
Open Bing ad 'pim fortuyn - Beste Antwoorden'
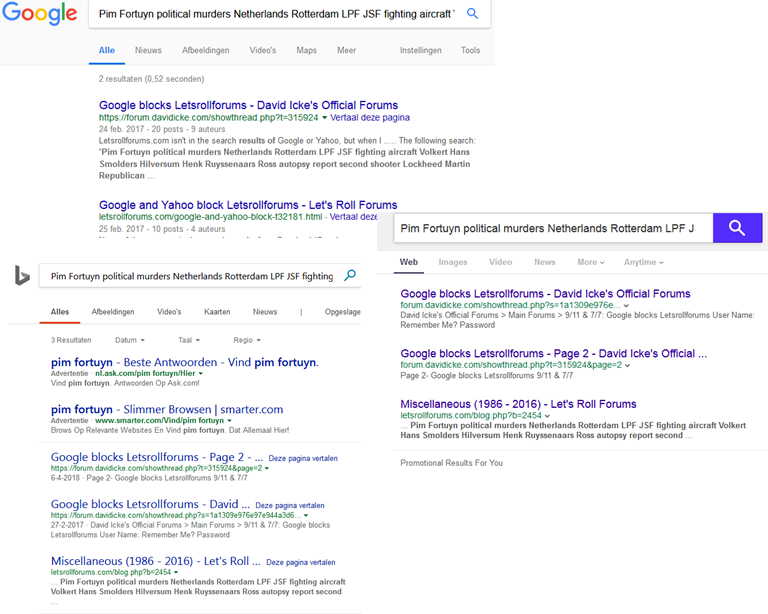(185, 362)
